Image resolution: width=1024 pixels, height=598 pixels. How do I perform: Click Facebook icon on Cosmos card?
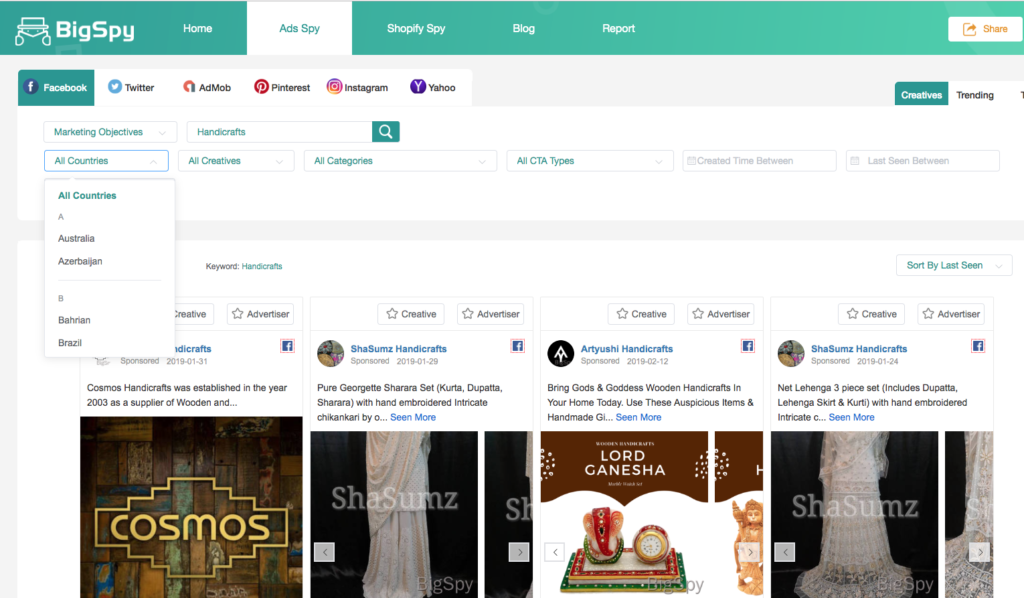287,346
